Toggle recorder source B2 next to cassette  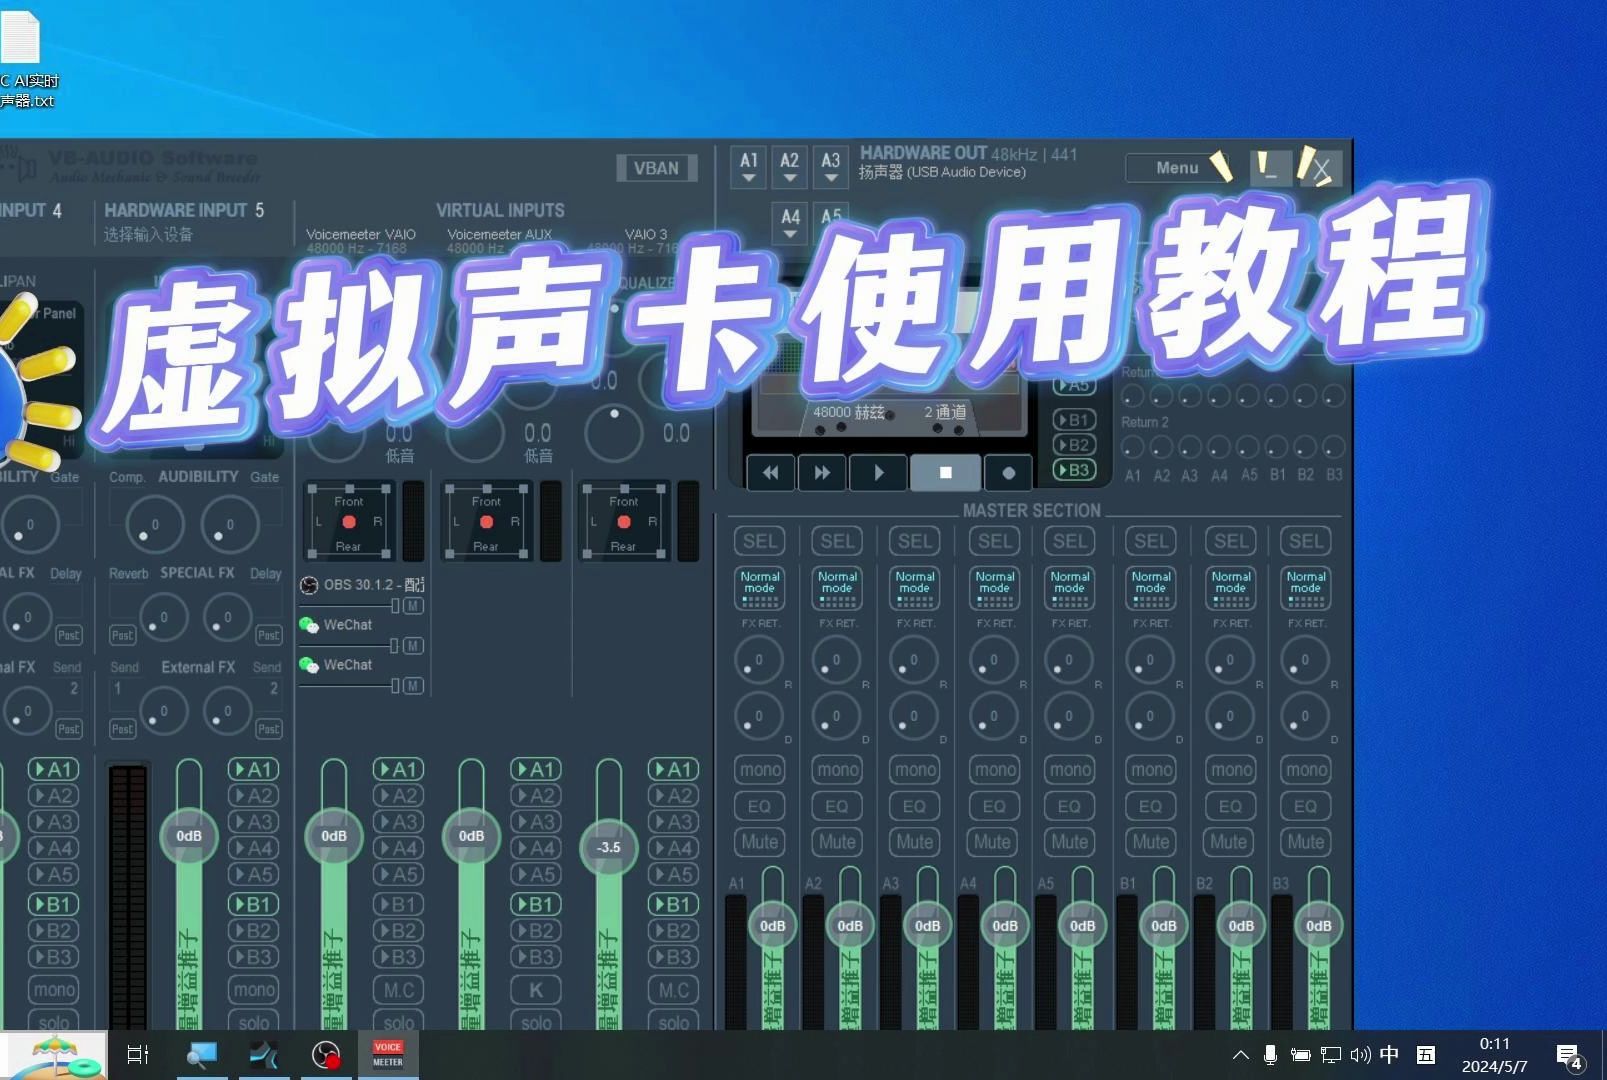1074,445
